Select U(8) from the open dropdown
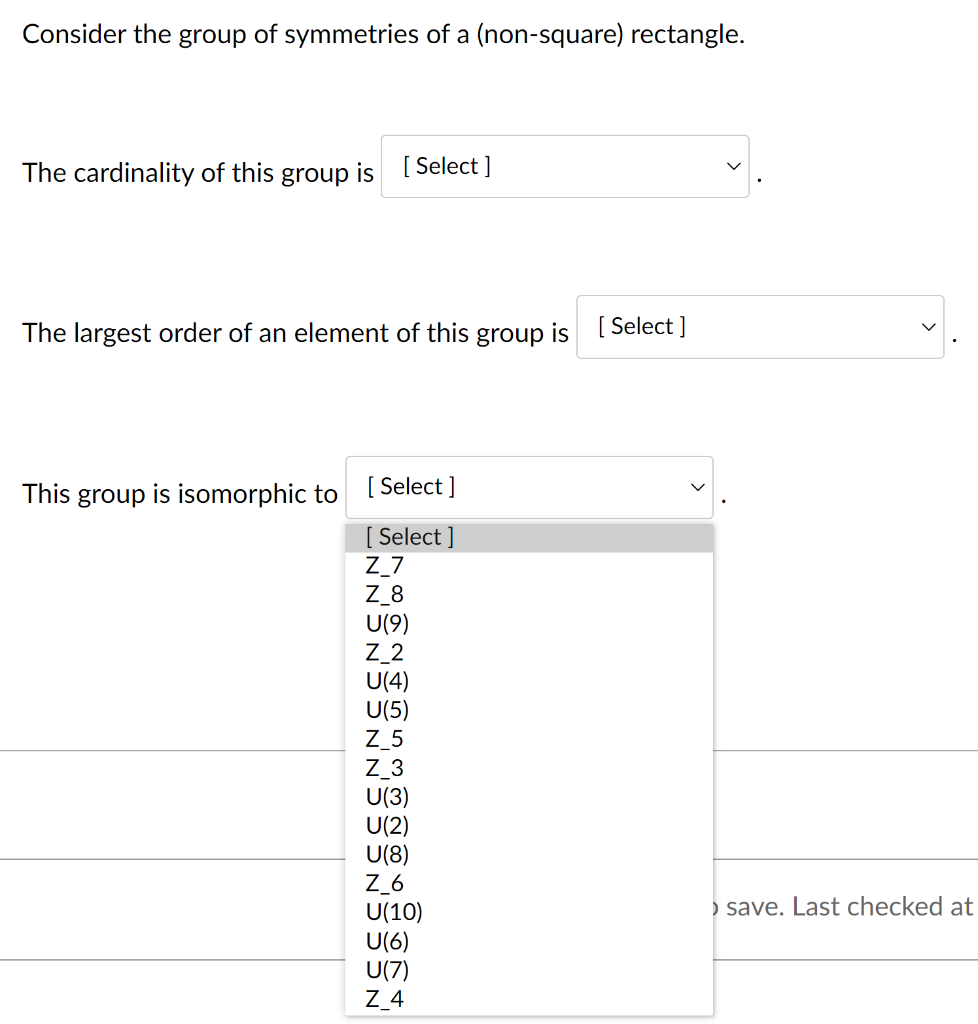The width and height of the screenshot is (978, 1024). 388,854
